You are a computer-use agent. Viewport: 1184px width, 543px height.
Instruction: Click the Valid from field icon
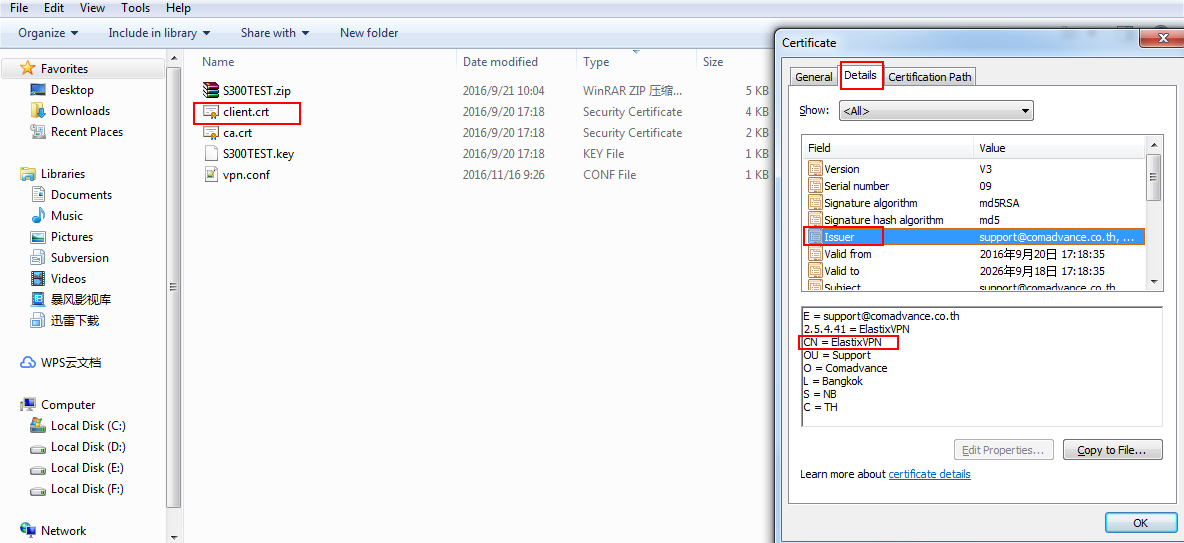click(815, 254)
